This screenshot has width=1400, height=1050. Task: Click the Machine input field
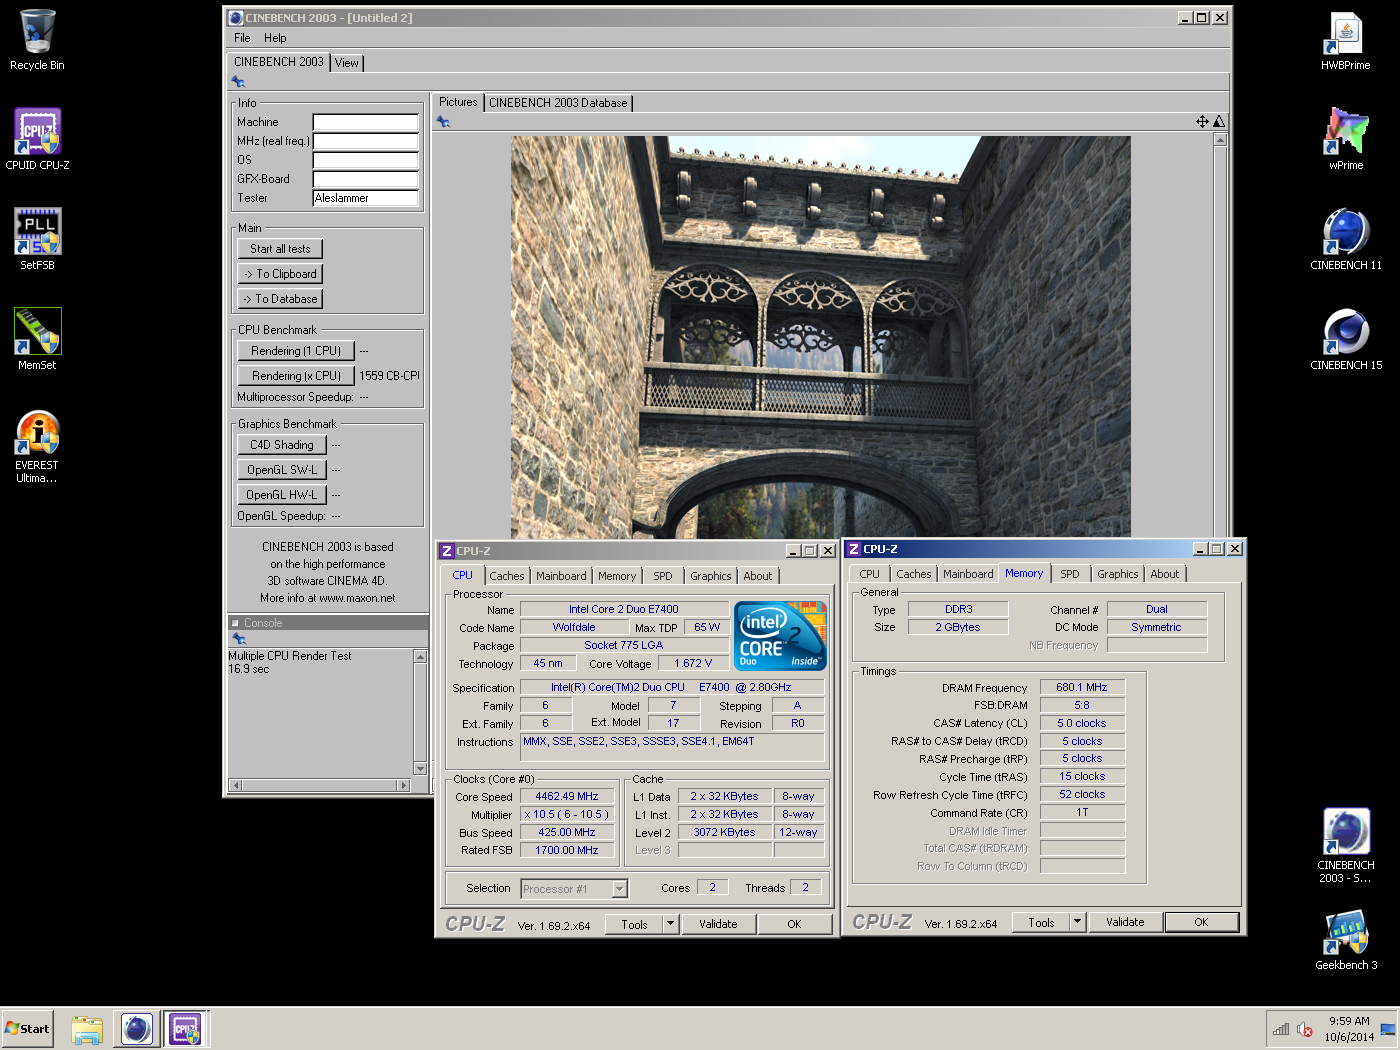(x=365, y=122)
